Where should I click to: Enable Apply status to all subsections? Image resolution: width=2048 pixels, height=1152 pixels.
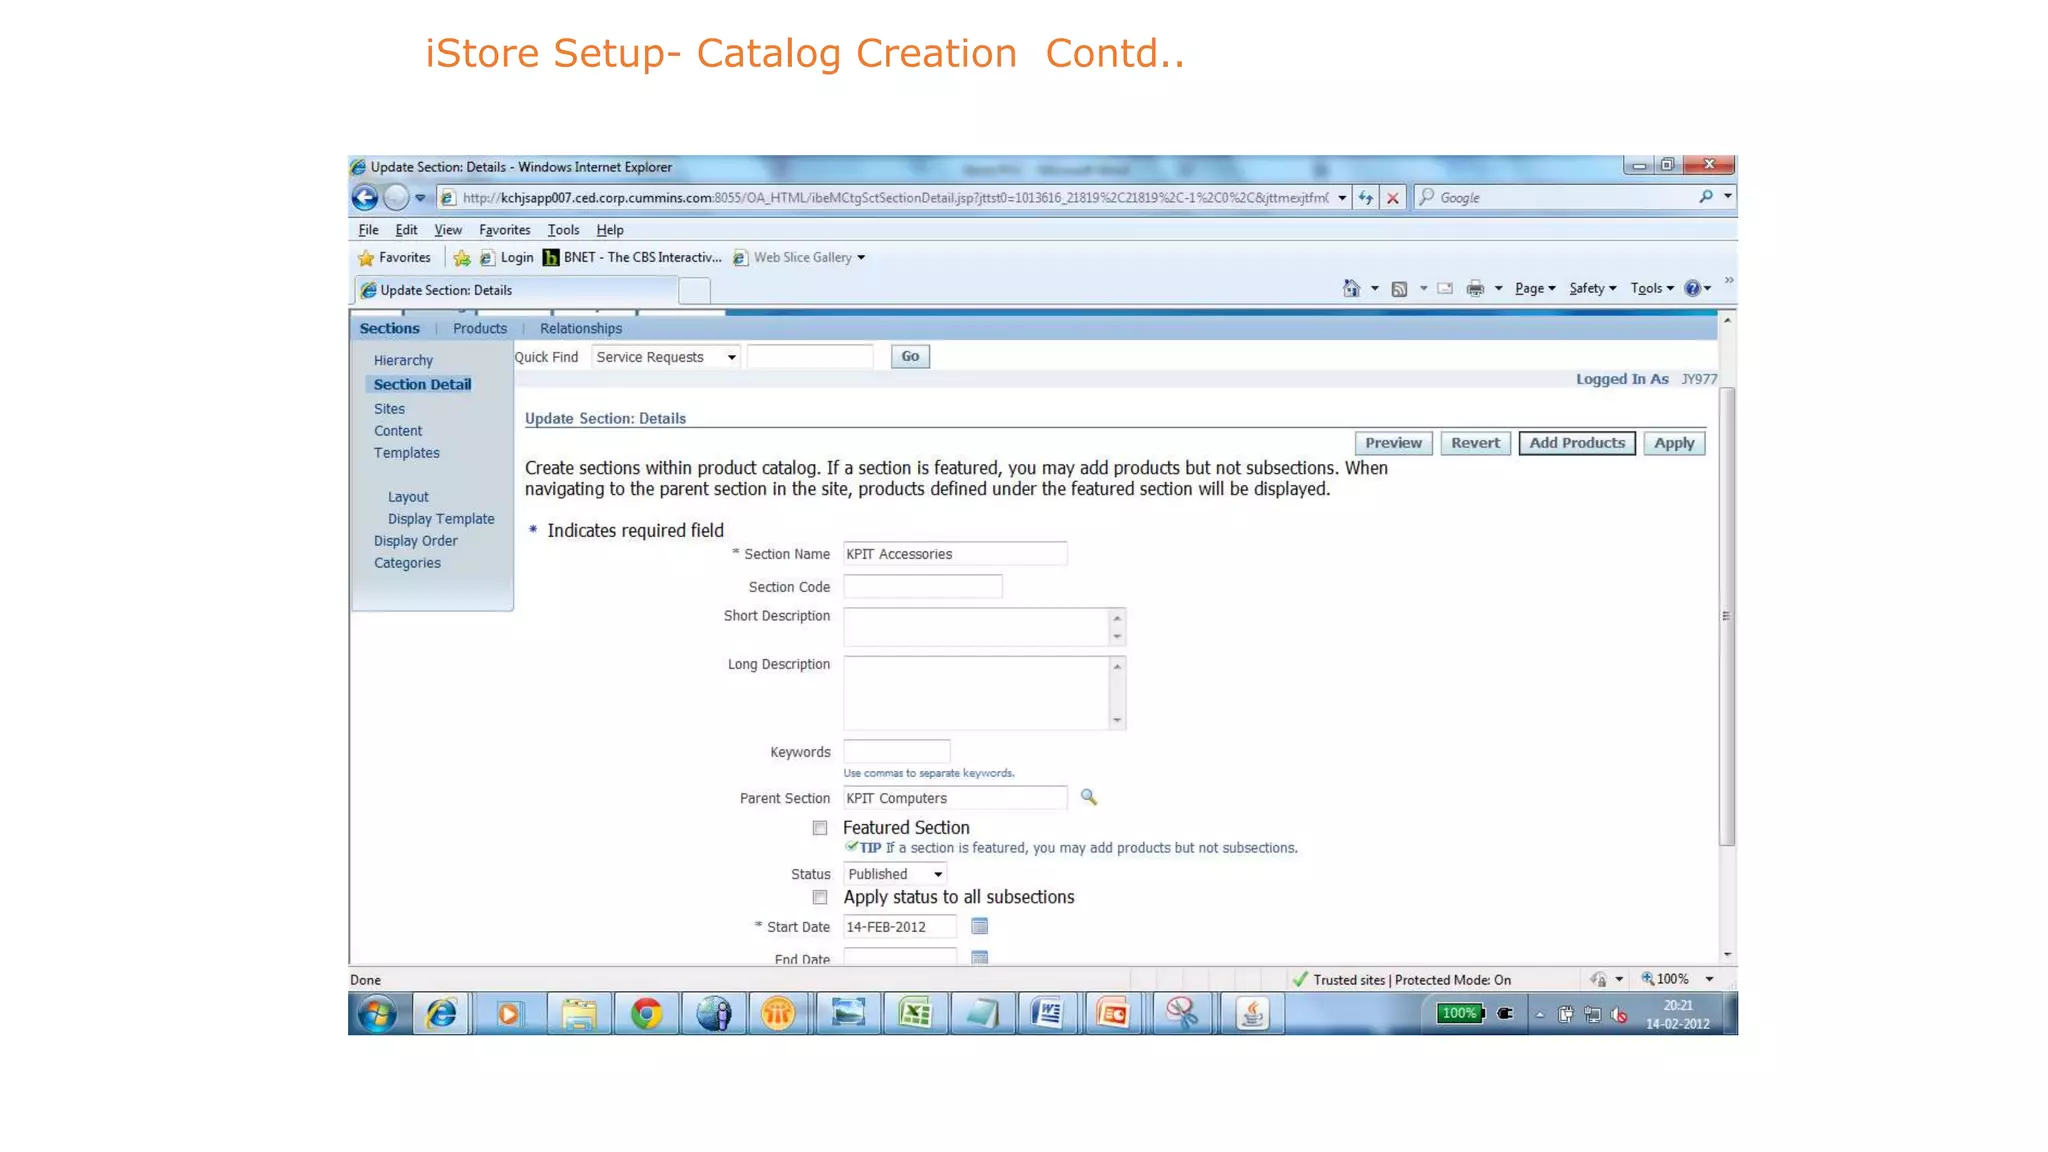coord(820,897)
